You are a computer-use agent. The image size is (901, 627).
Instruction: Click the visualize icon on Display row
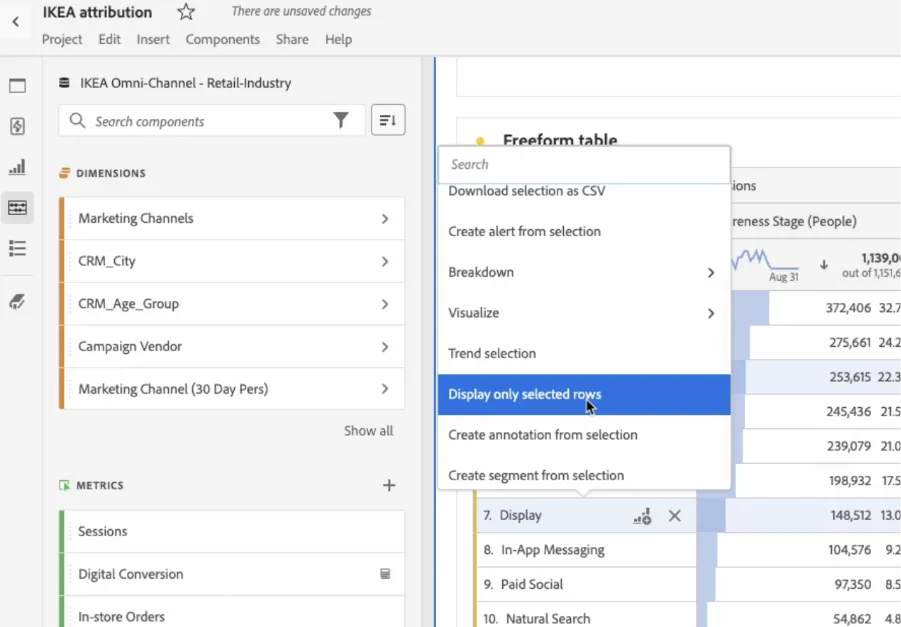(642, 516)
